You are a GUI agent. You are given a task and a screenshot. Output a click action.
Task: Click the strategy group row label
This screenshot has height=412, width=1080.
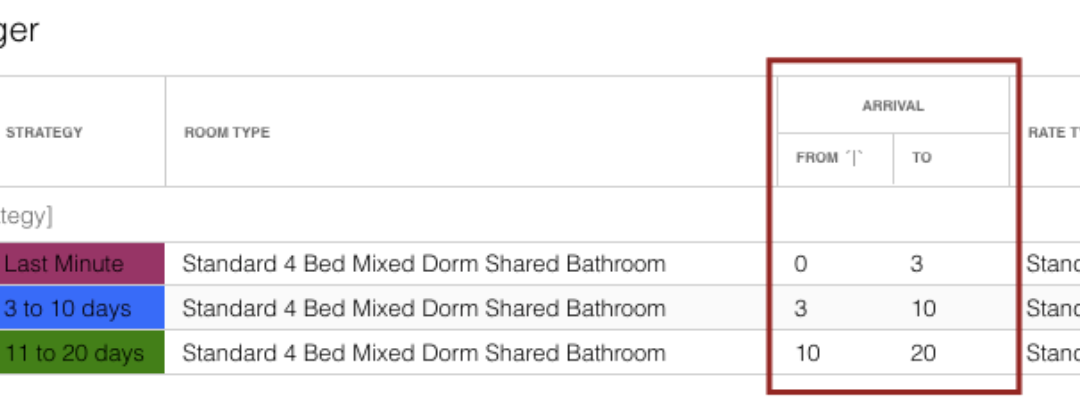[x=26, y=216]
